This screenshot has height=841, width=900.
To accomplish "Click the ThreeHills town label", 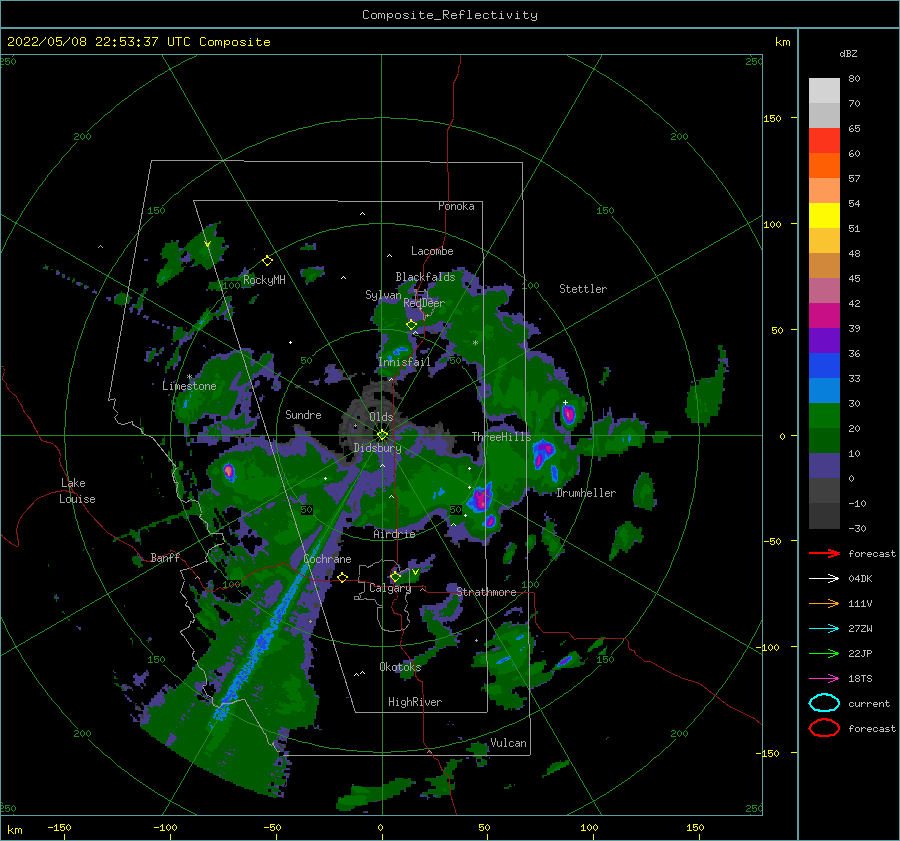I will [x=502, y=437].
